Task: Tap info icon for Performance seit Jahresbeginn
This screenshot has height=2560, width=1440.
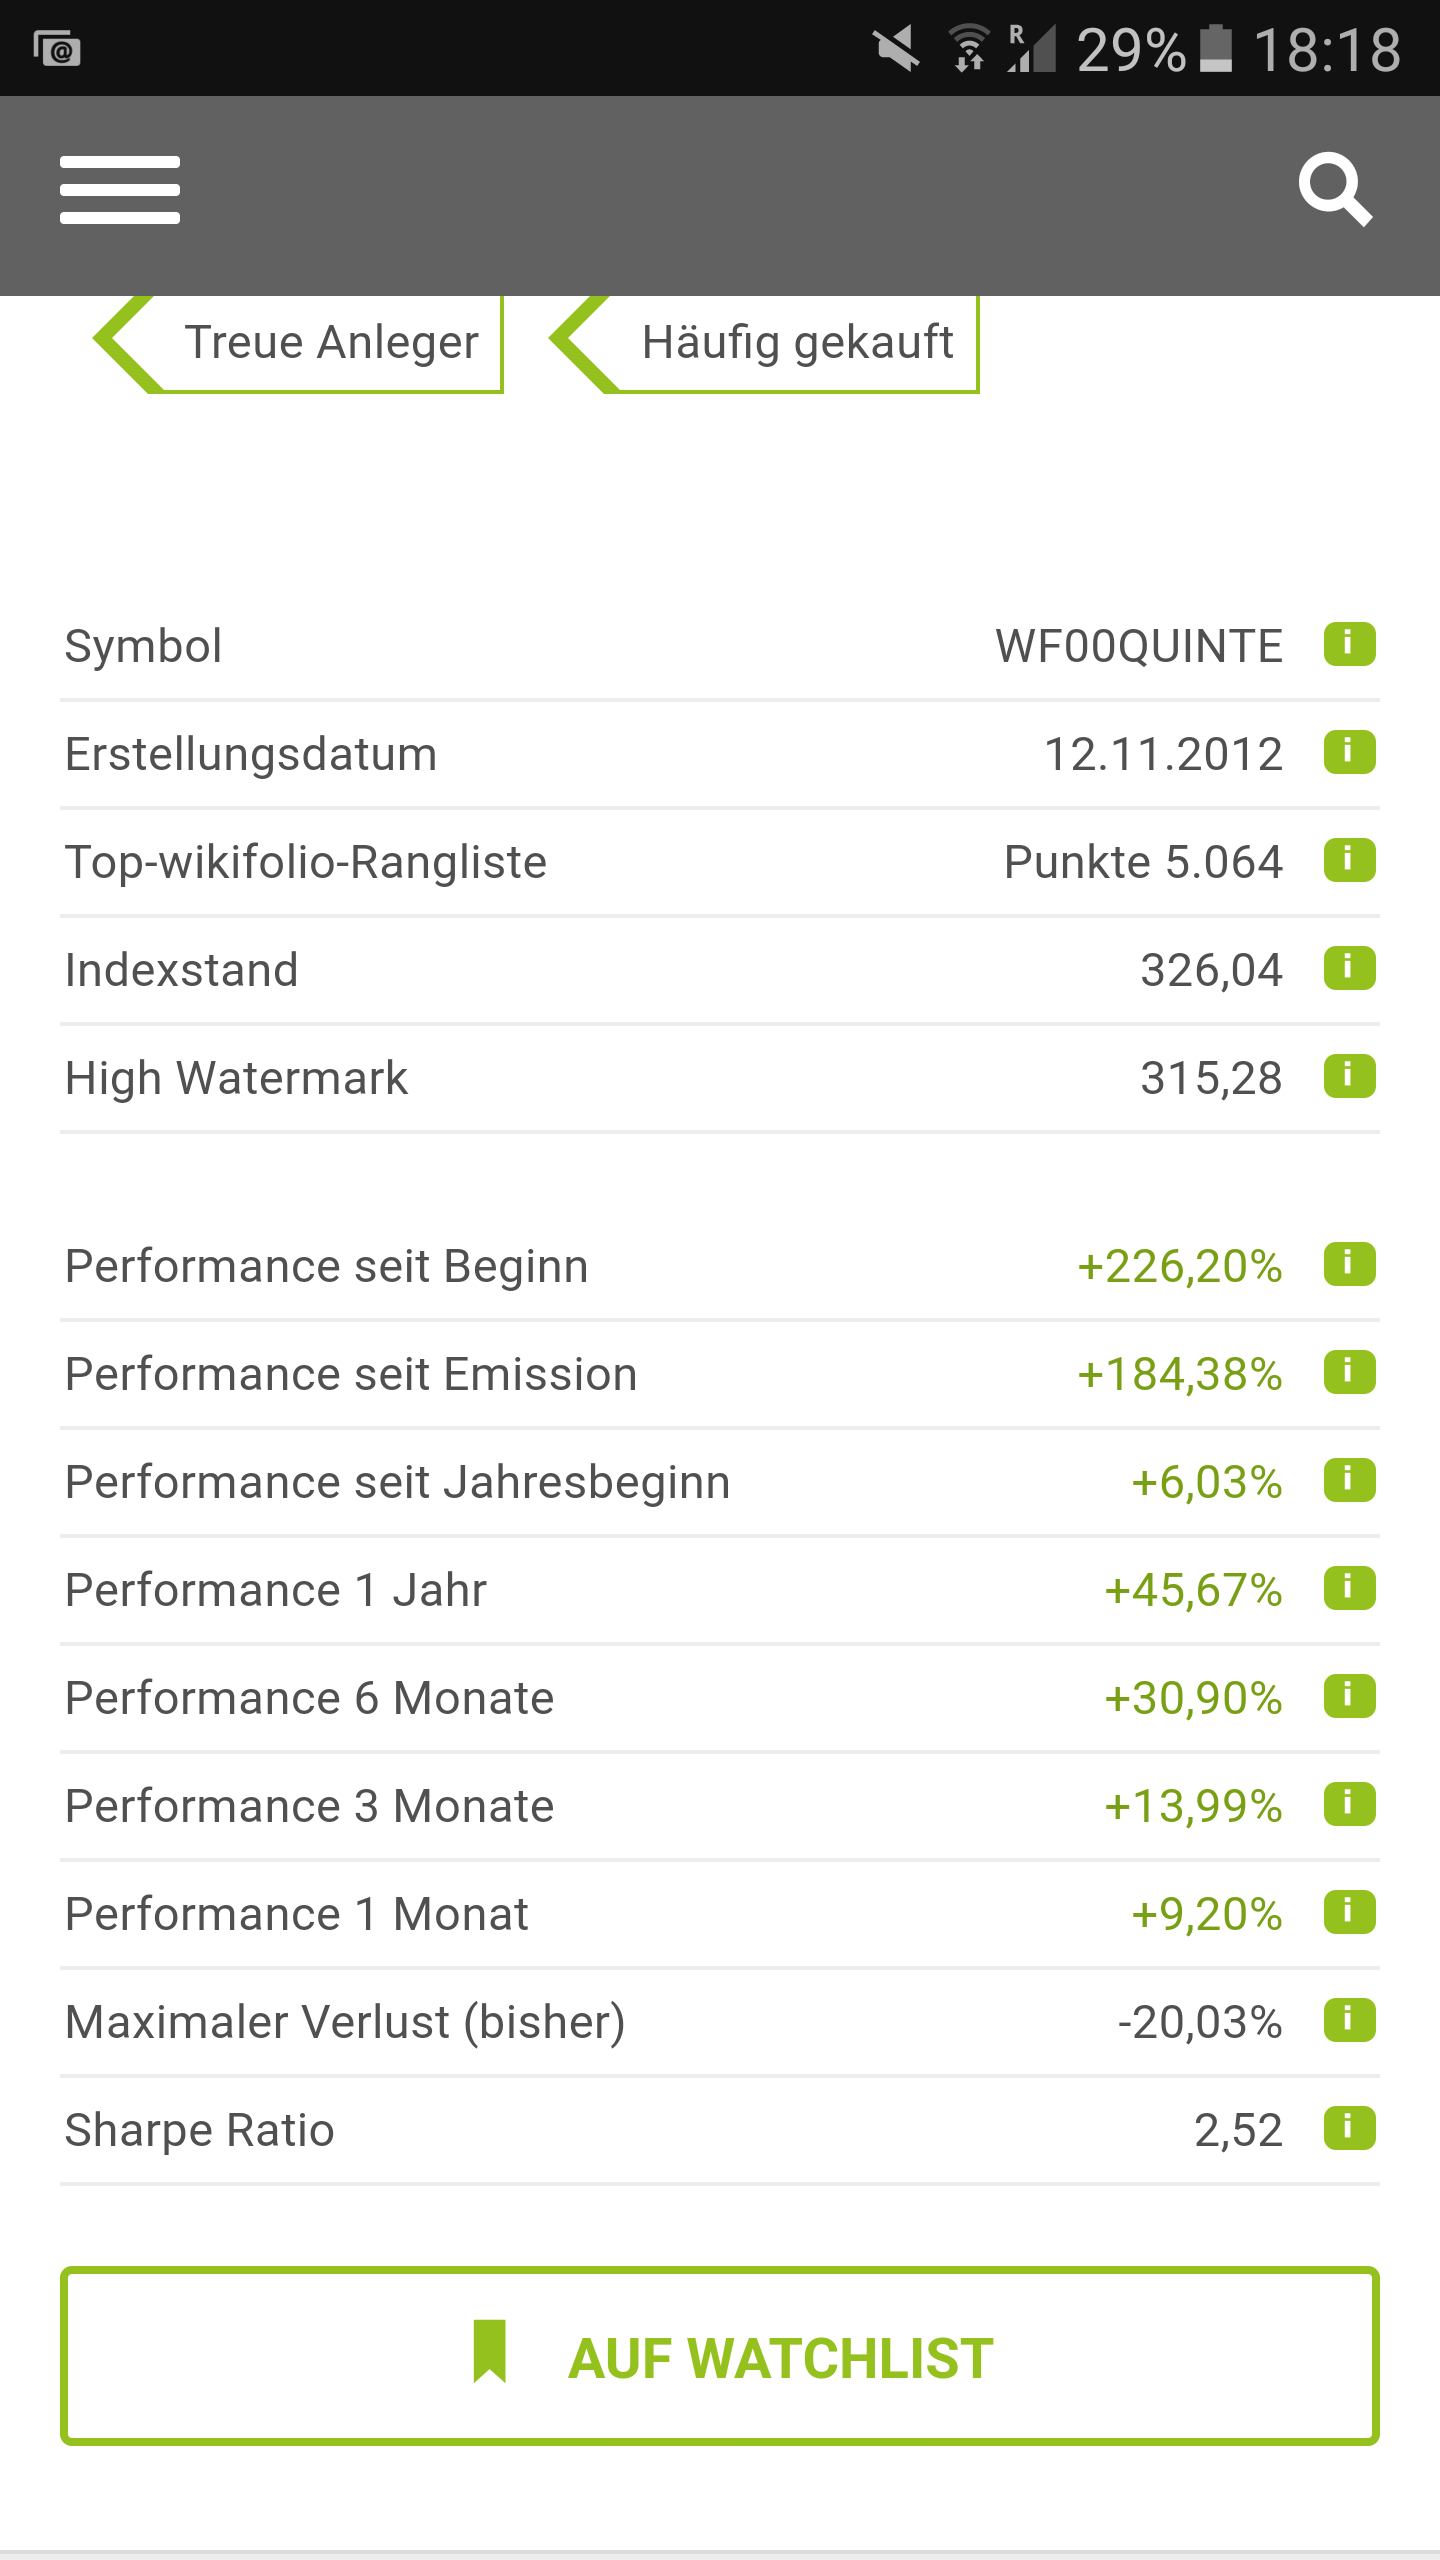Action: click(x=1349, y=1480)
